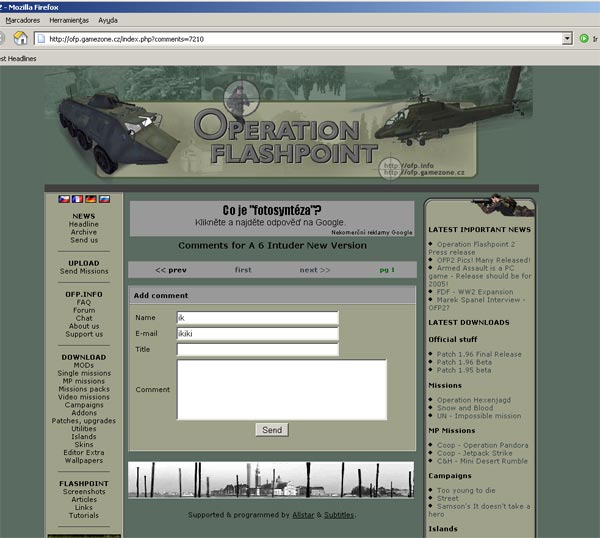
Task: Click the skyline panorama banner image
Action: click(x=271, y=480)
